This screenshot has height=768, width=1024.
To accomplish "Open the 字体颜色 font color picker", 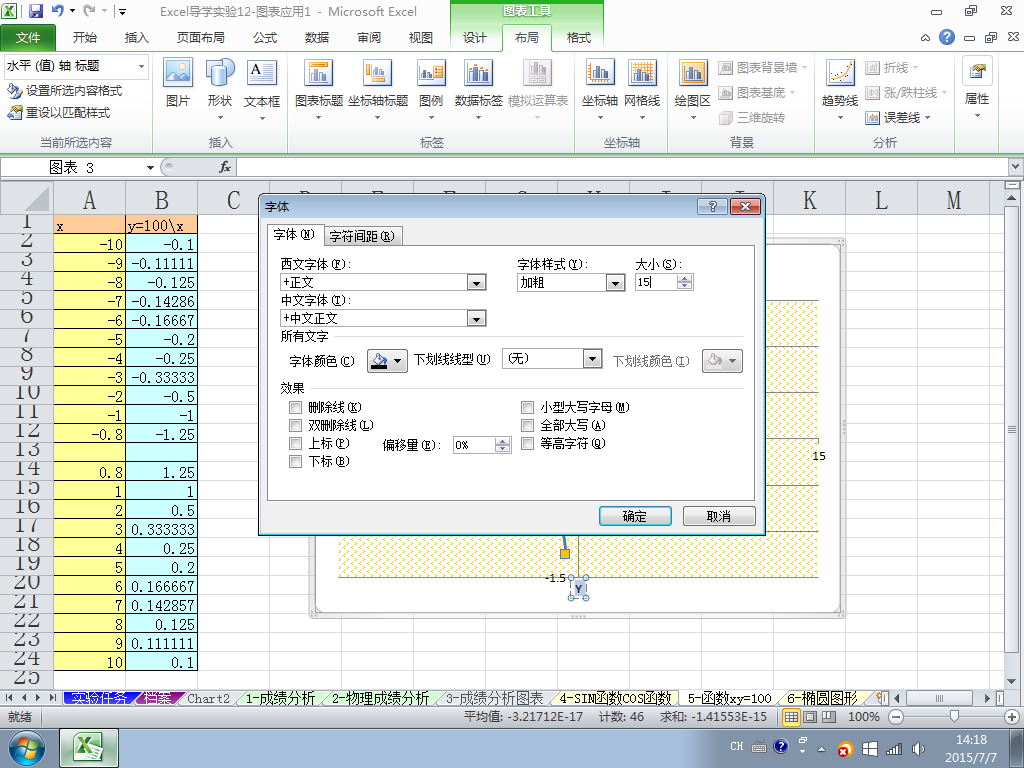I will tap(387, 360).
